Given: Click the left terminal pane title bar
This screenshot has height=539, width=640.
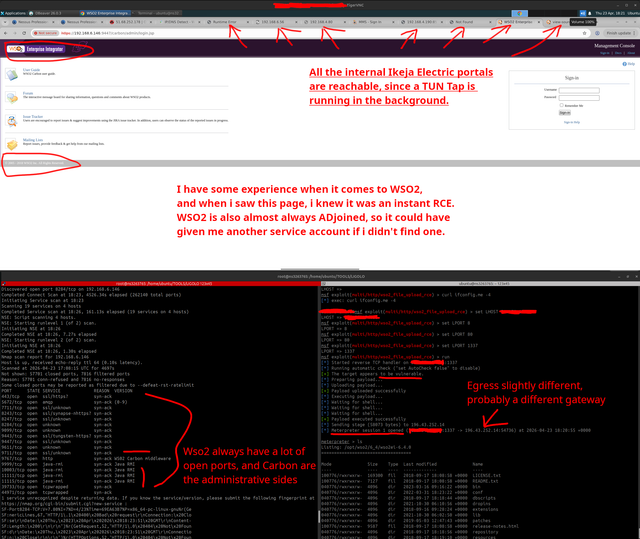Looking at the screenshot, I should [x=160, y=284].
